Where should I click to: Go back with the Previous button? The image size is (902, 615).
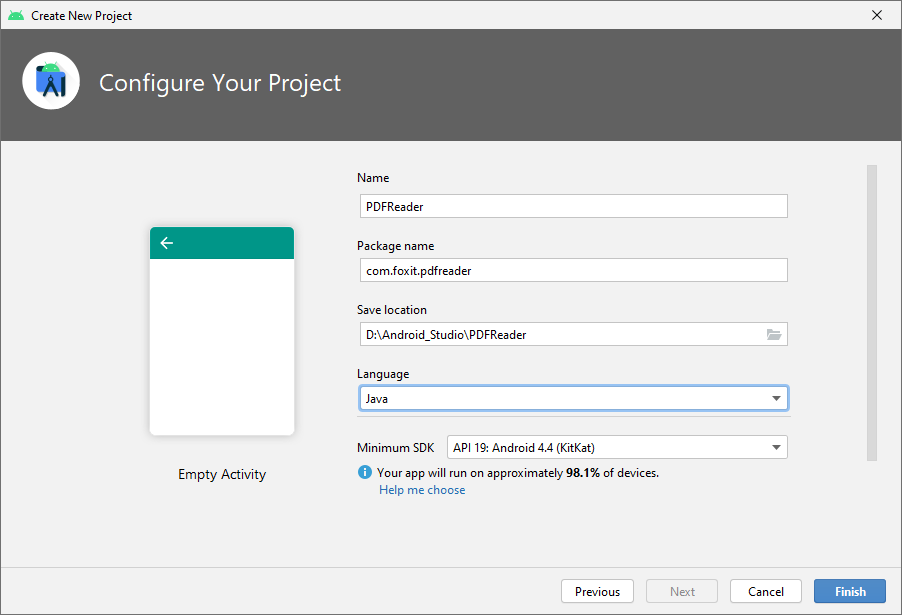[597, 592]
